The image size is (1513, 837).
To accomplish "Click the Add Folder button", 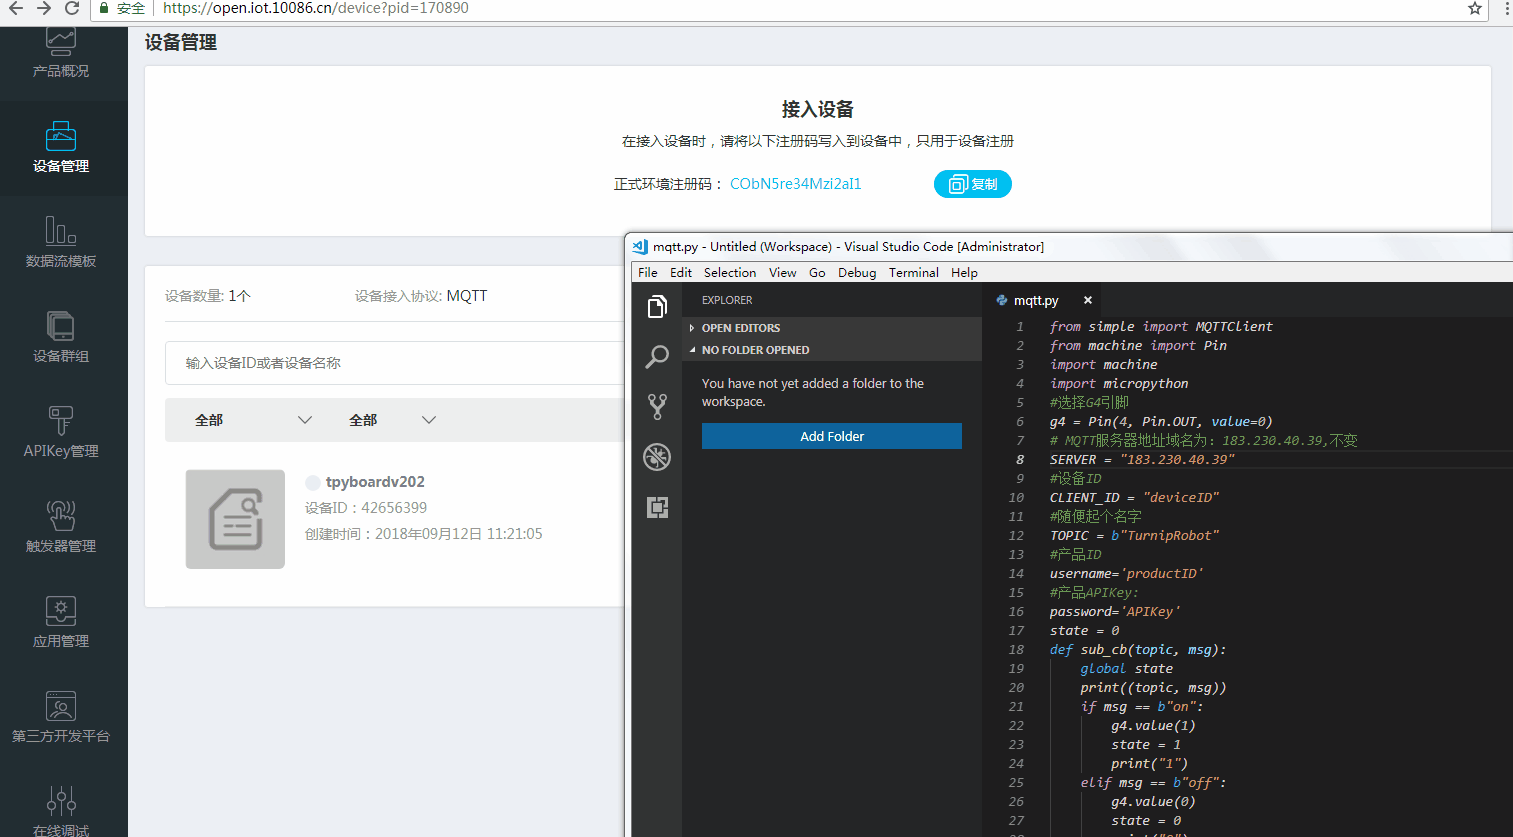I will 831,436.
